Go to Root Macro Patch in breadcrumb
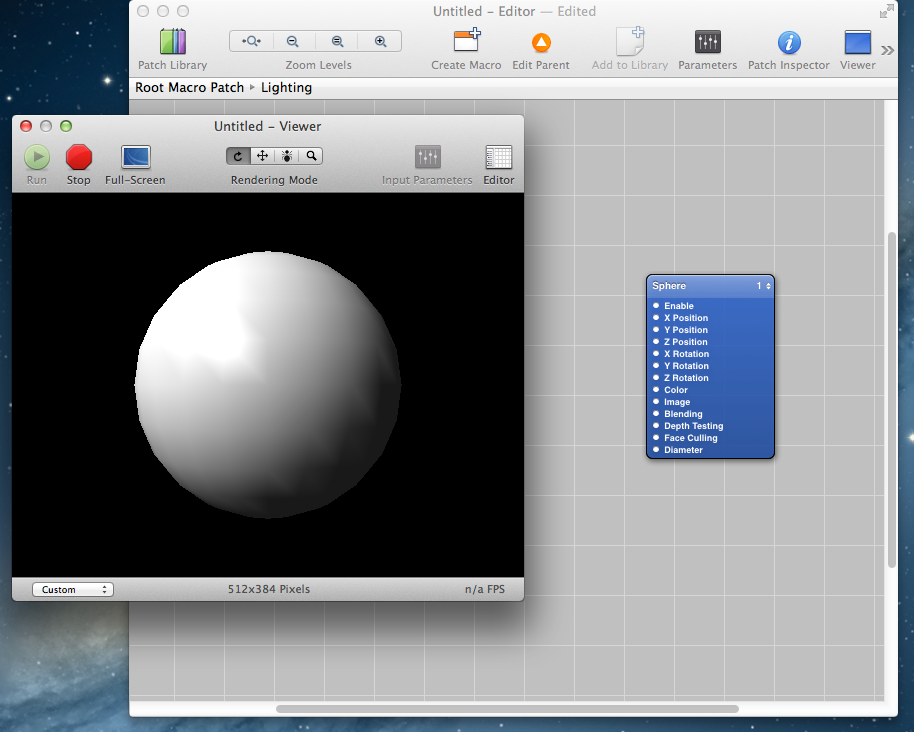 [189, 87]
